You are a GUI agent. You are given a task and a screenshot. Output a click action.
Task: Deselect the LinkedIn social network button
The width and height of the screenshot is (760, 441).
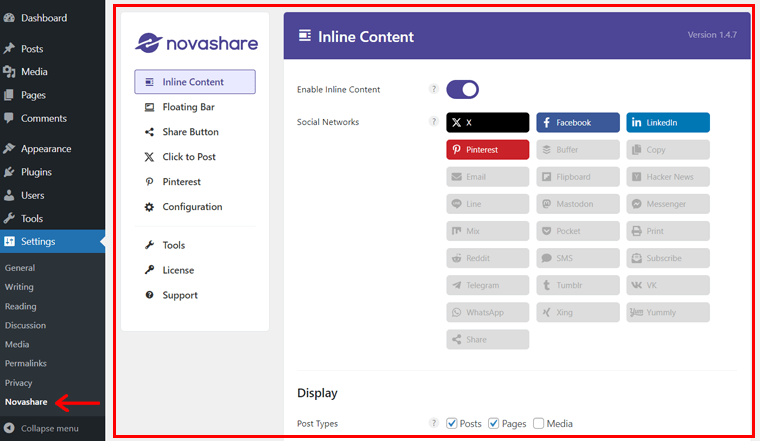668,123
